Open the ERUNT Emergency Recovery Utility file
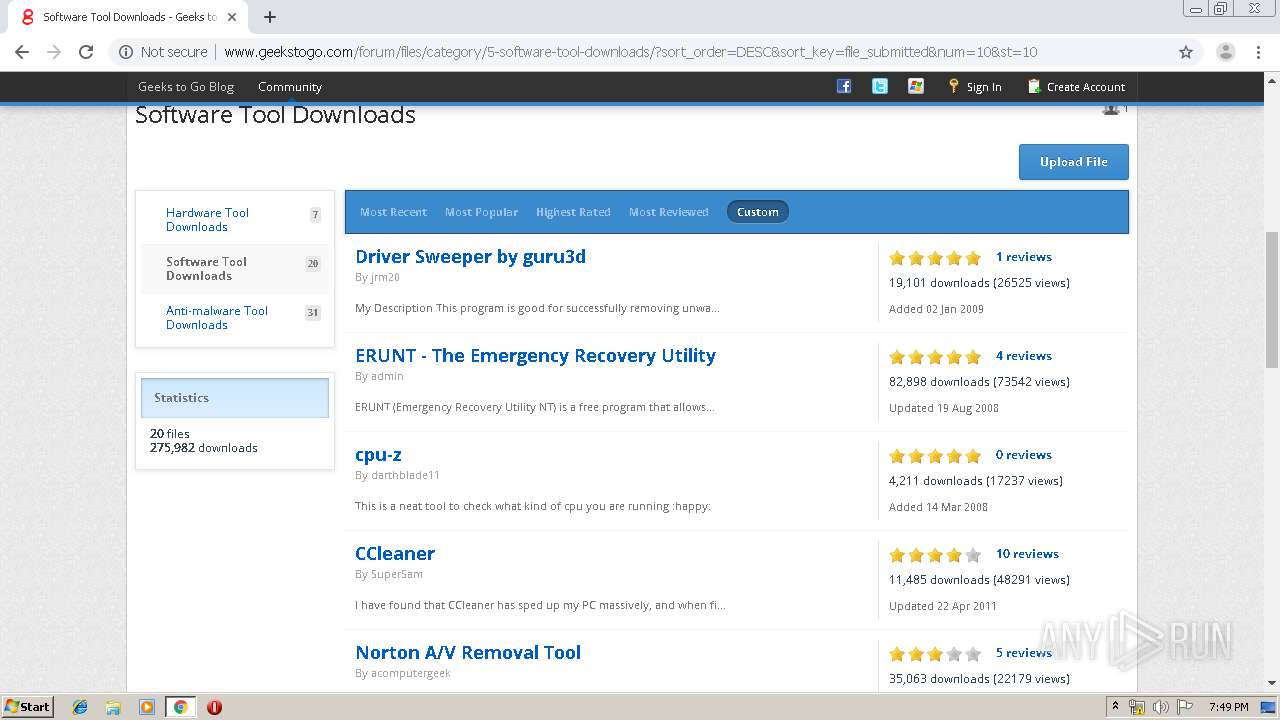Viewport: 1280px width, 720px height. point(535,355)
